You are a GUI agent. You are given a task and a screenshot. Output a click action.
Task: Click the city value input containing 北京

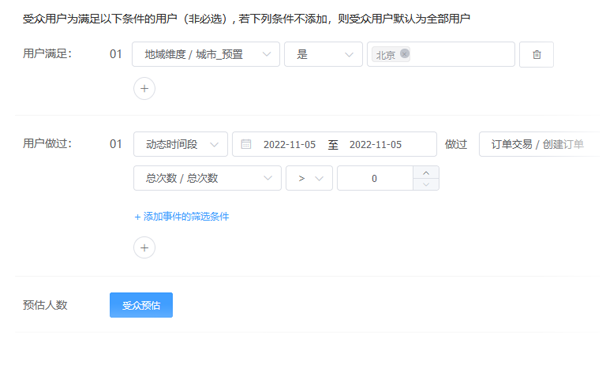441,54
